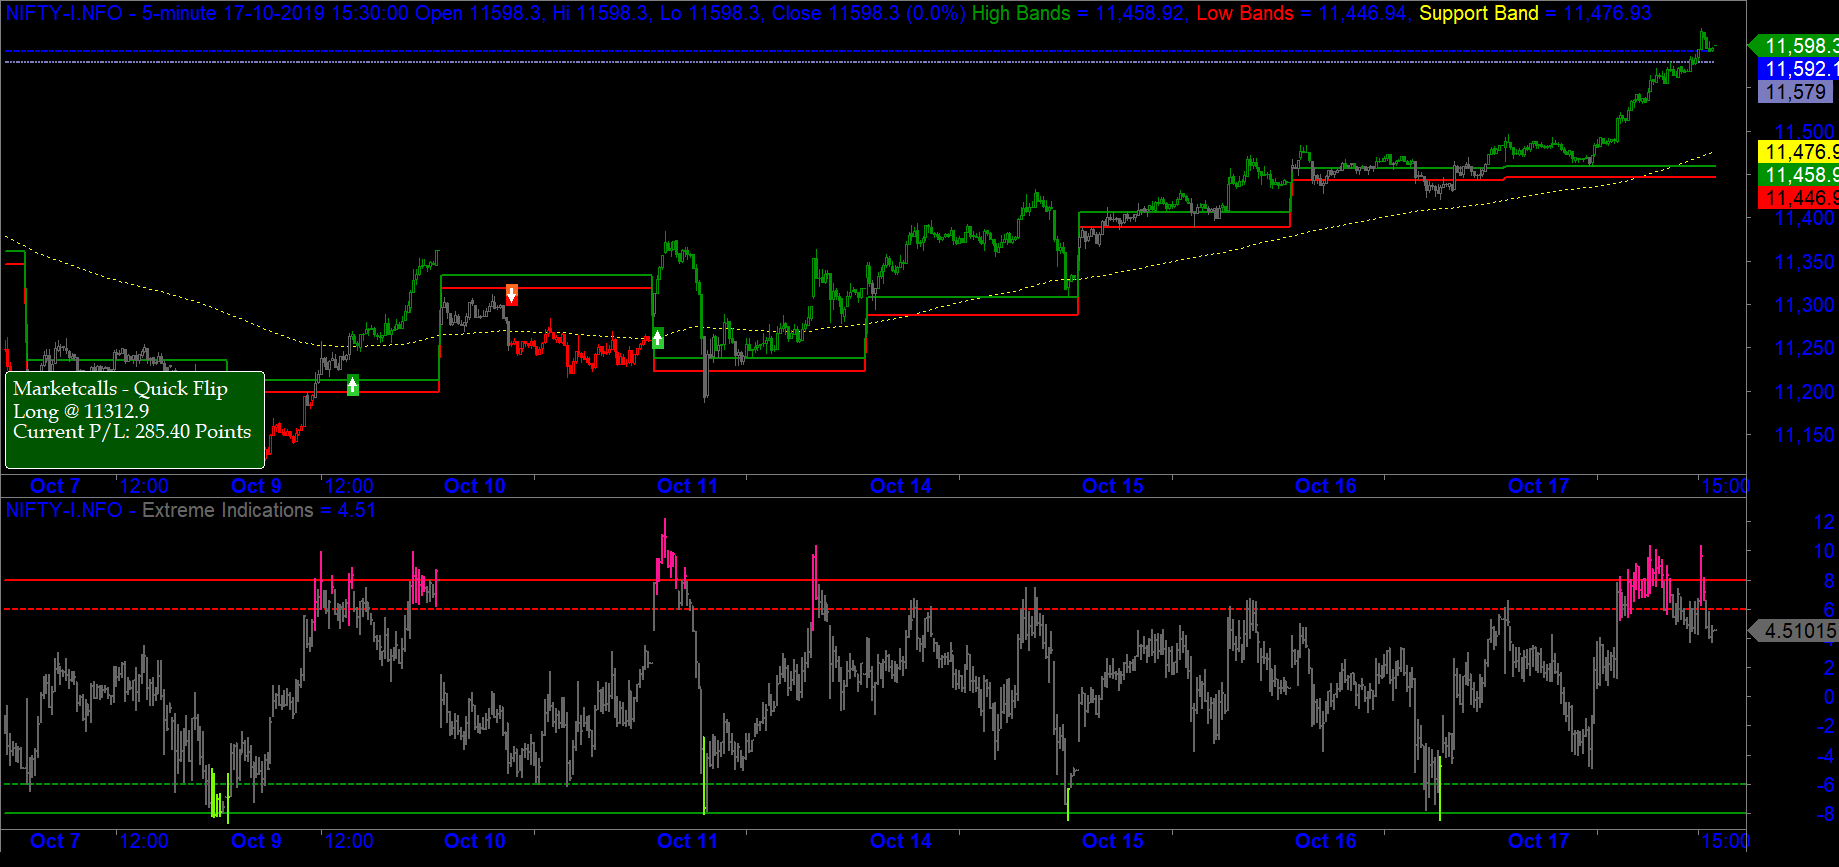Screen dimensions: 1839x867
Task: Click Oct 9 on price pane date axis
Action: (x=256, y=486)
